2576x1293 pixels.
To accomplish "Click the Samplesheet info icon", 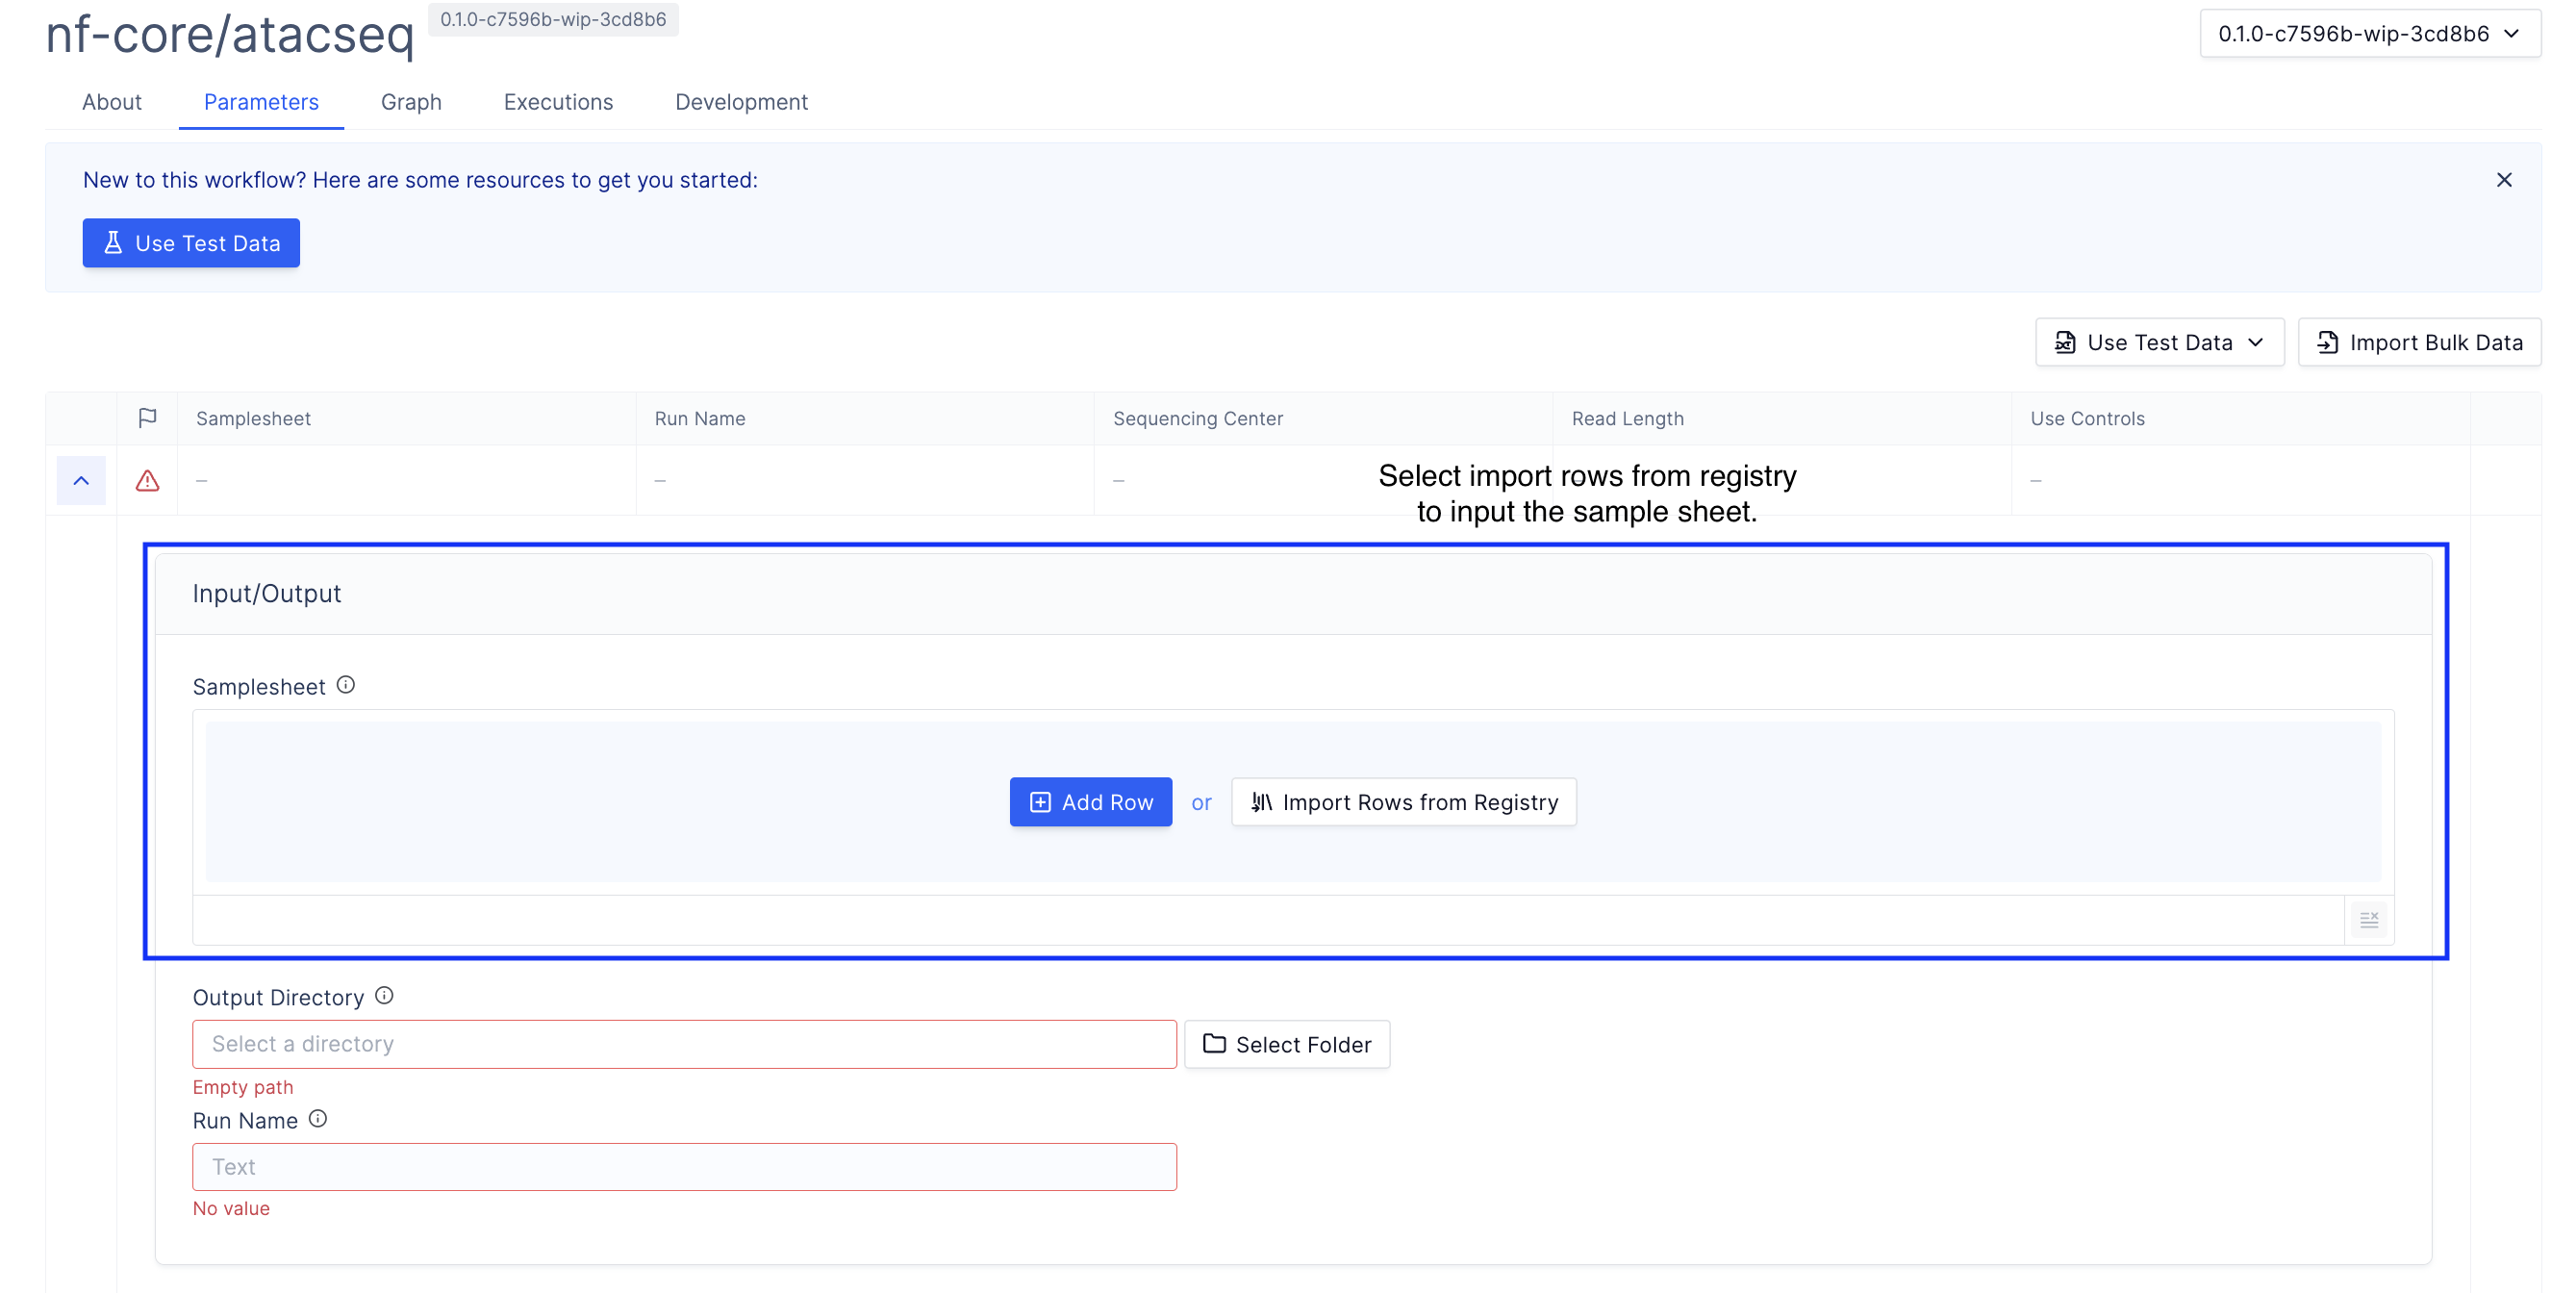I will coord(346,685).
